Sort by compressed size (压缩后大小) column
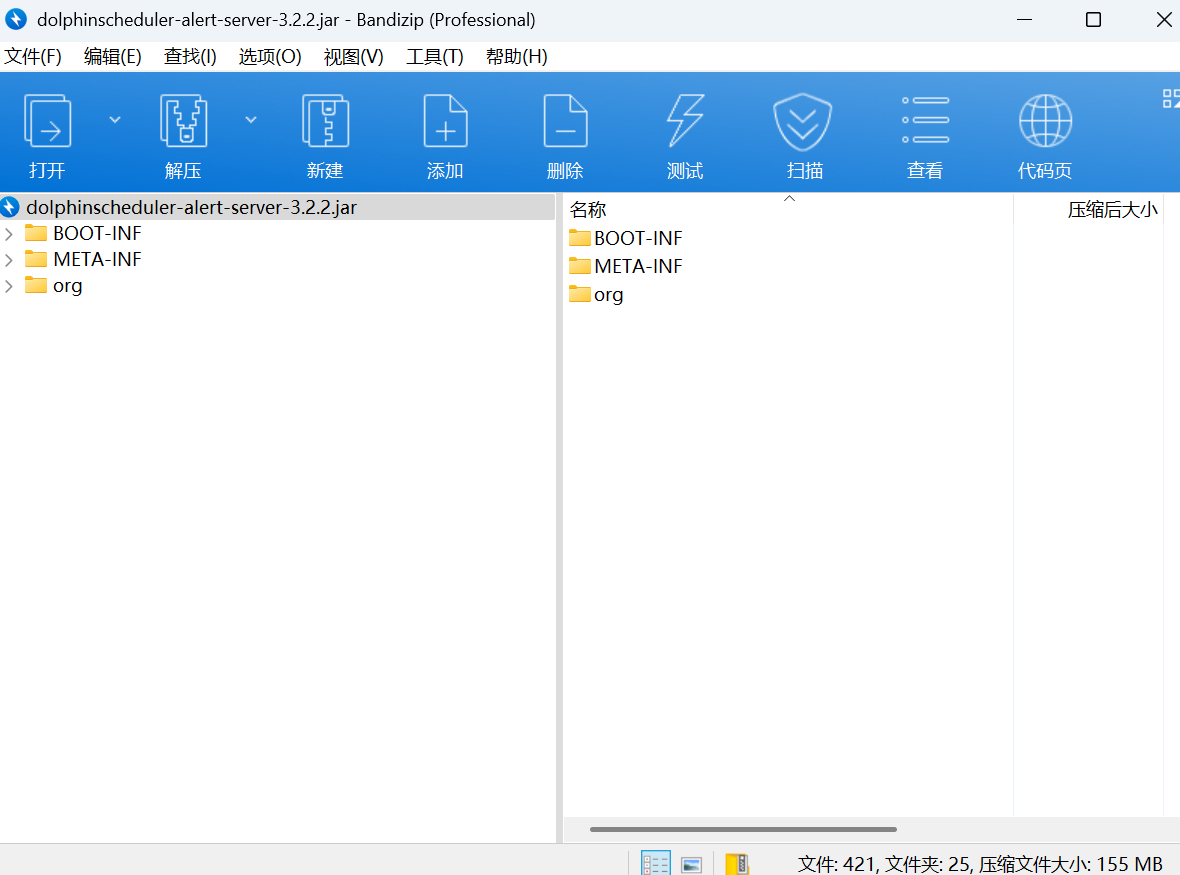Viewport: 1180px width, 875px height. [1112, 210]
